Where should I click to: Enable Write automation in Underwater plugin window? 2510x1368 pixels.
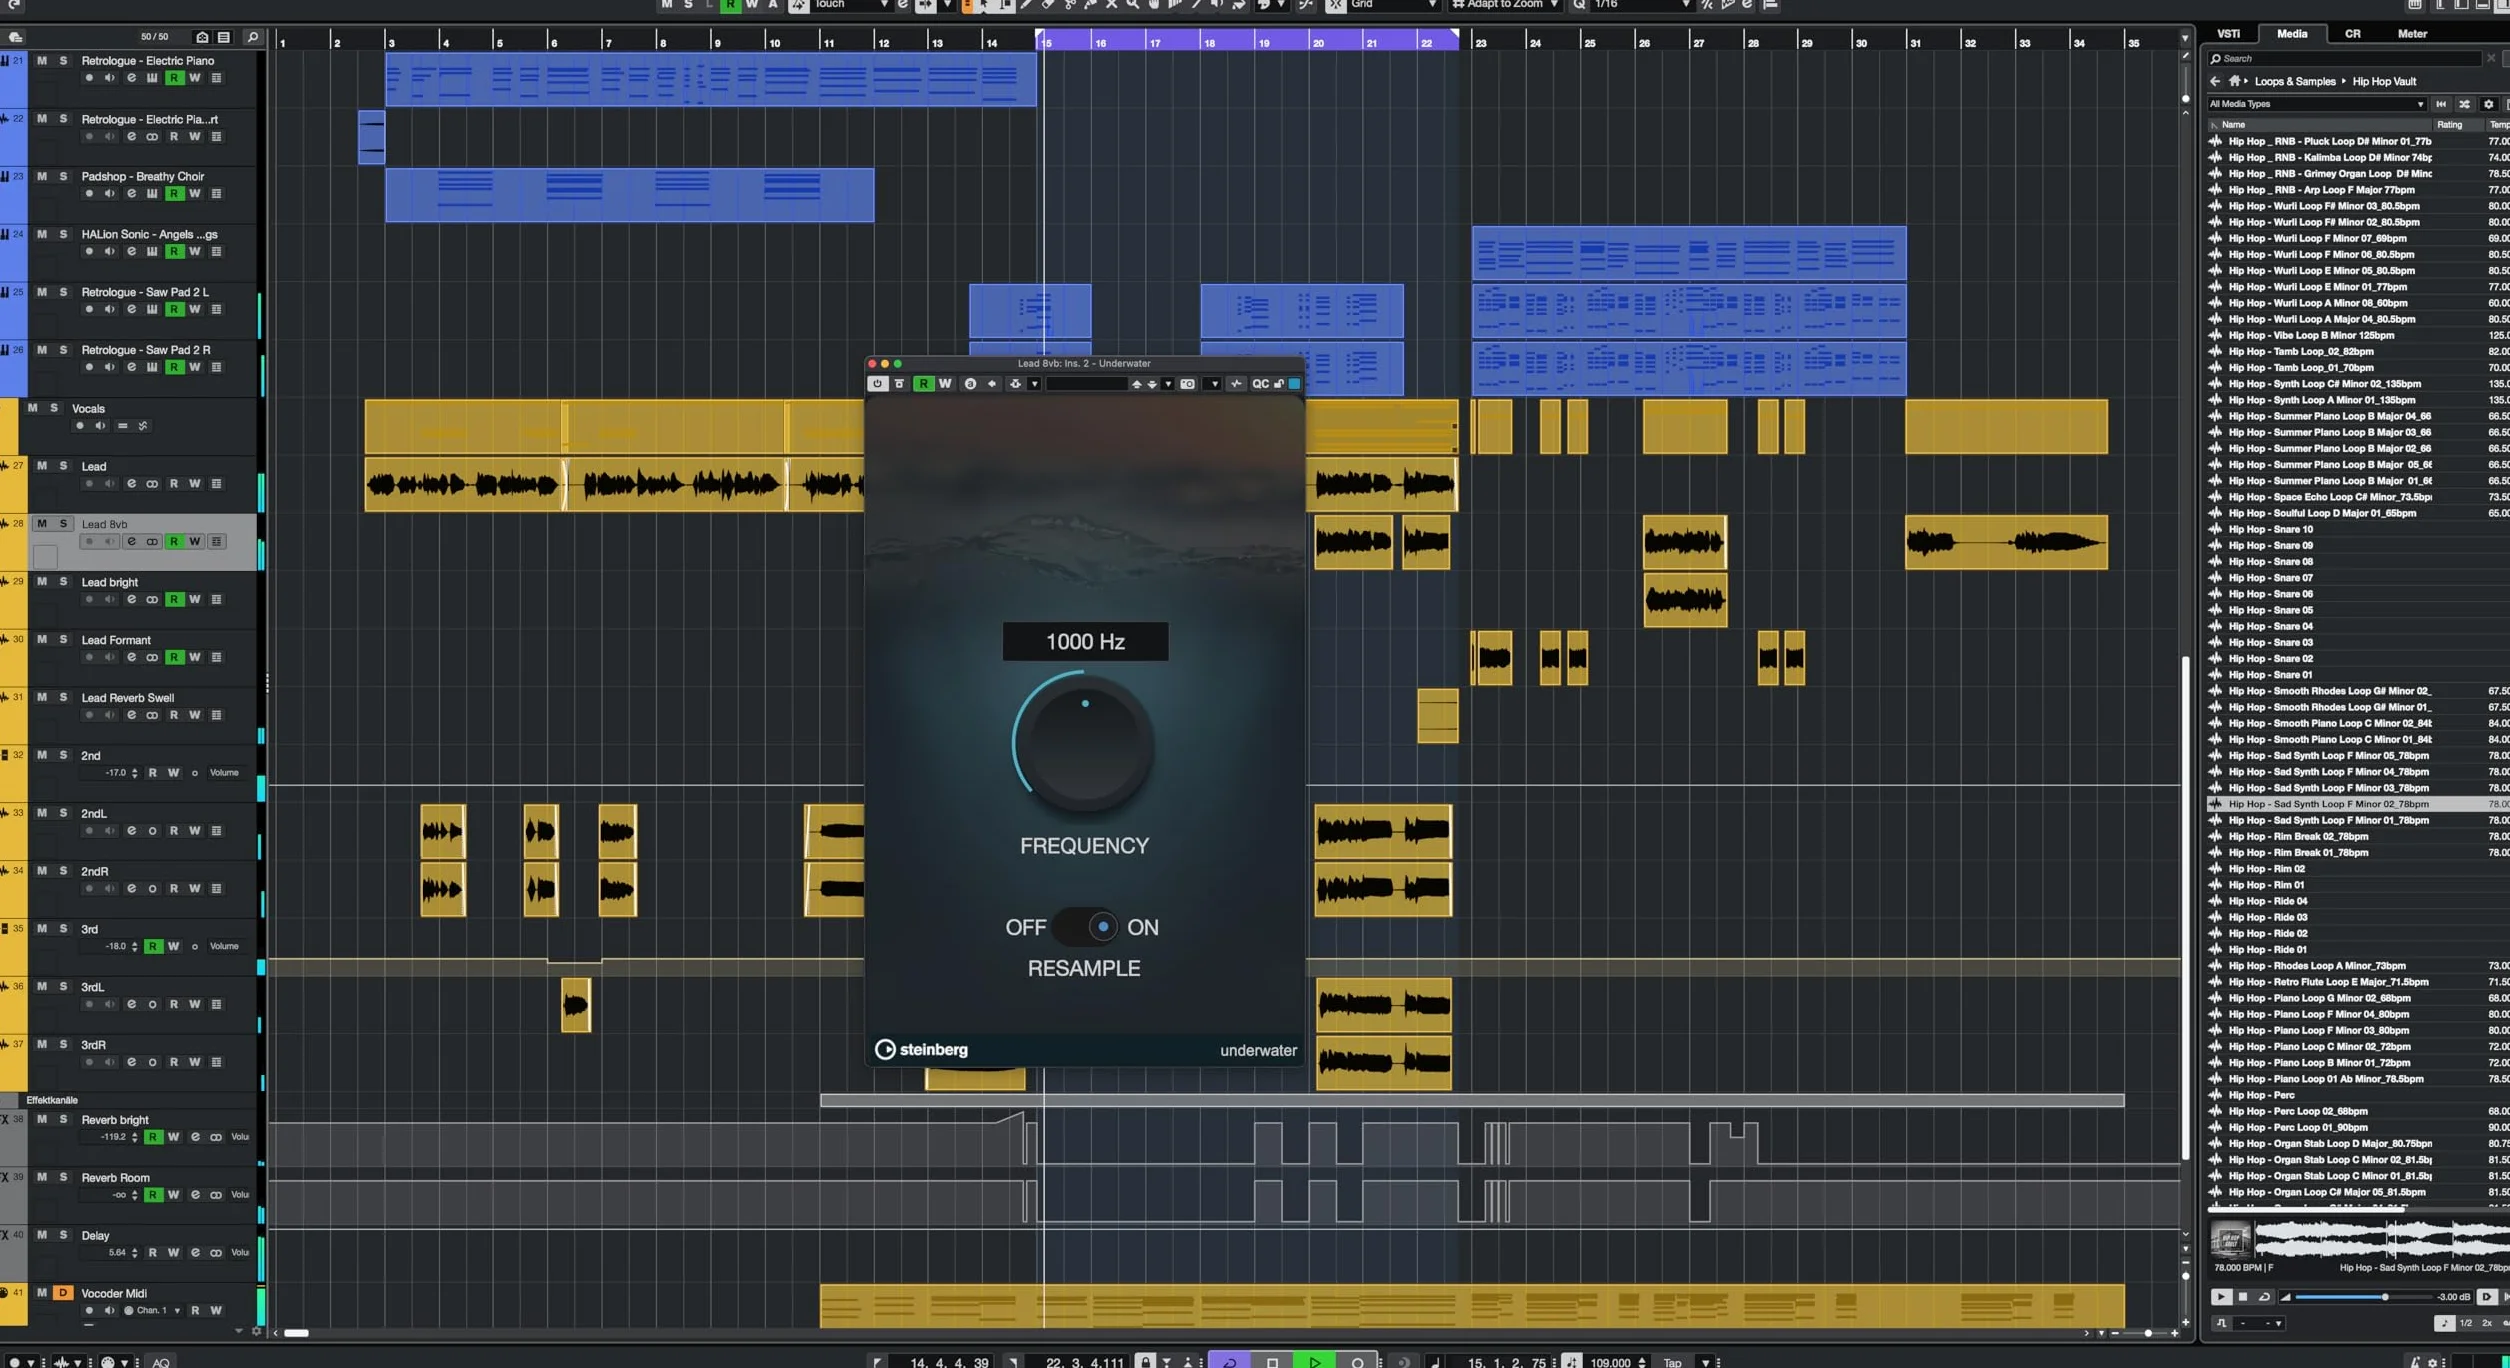[945, 384]
